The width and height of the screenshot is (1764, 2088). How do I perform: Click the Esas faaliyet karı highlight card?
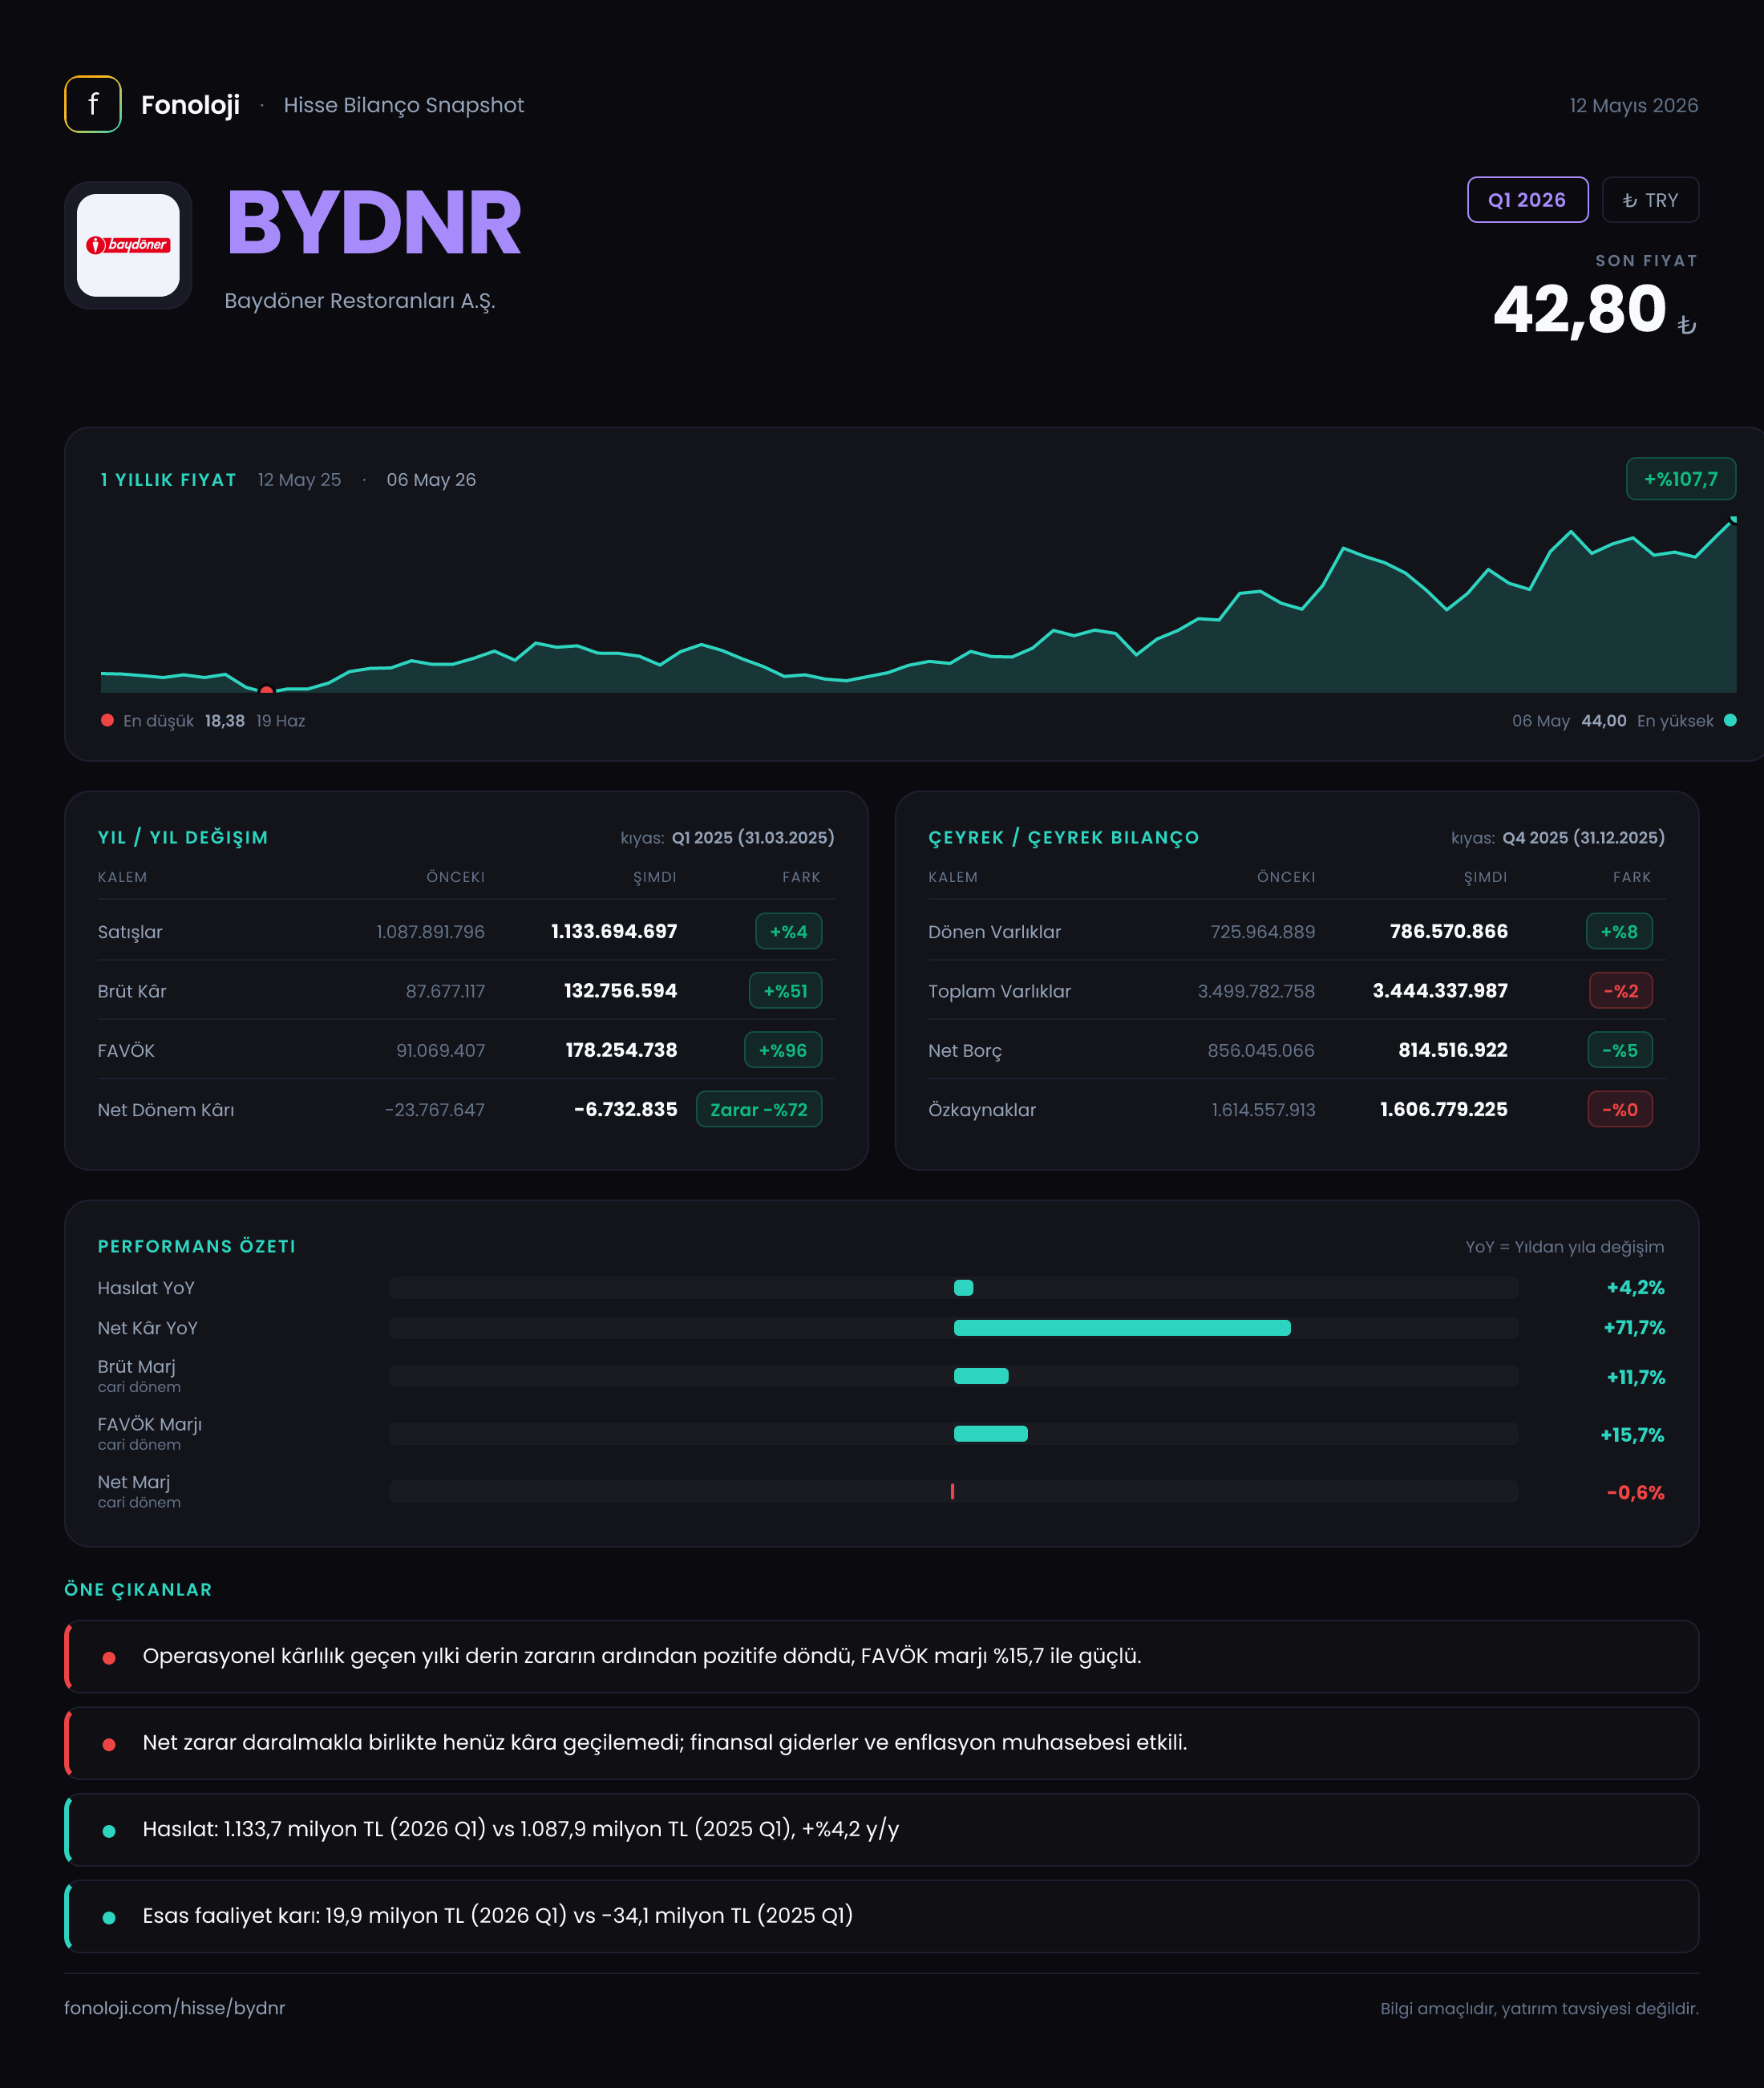[881, 1916]
